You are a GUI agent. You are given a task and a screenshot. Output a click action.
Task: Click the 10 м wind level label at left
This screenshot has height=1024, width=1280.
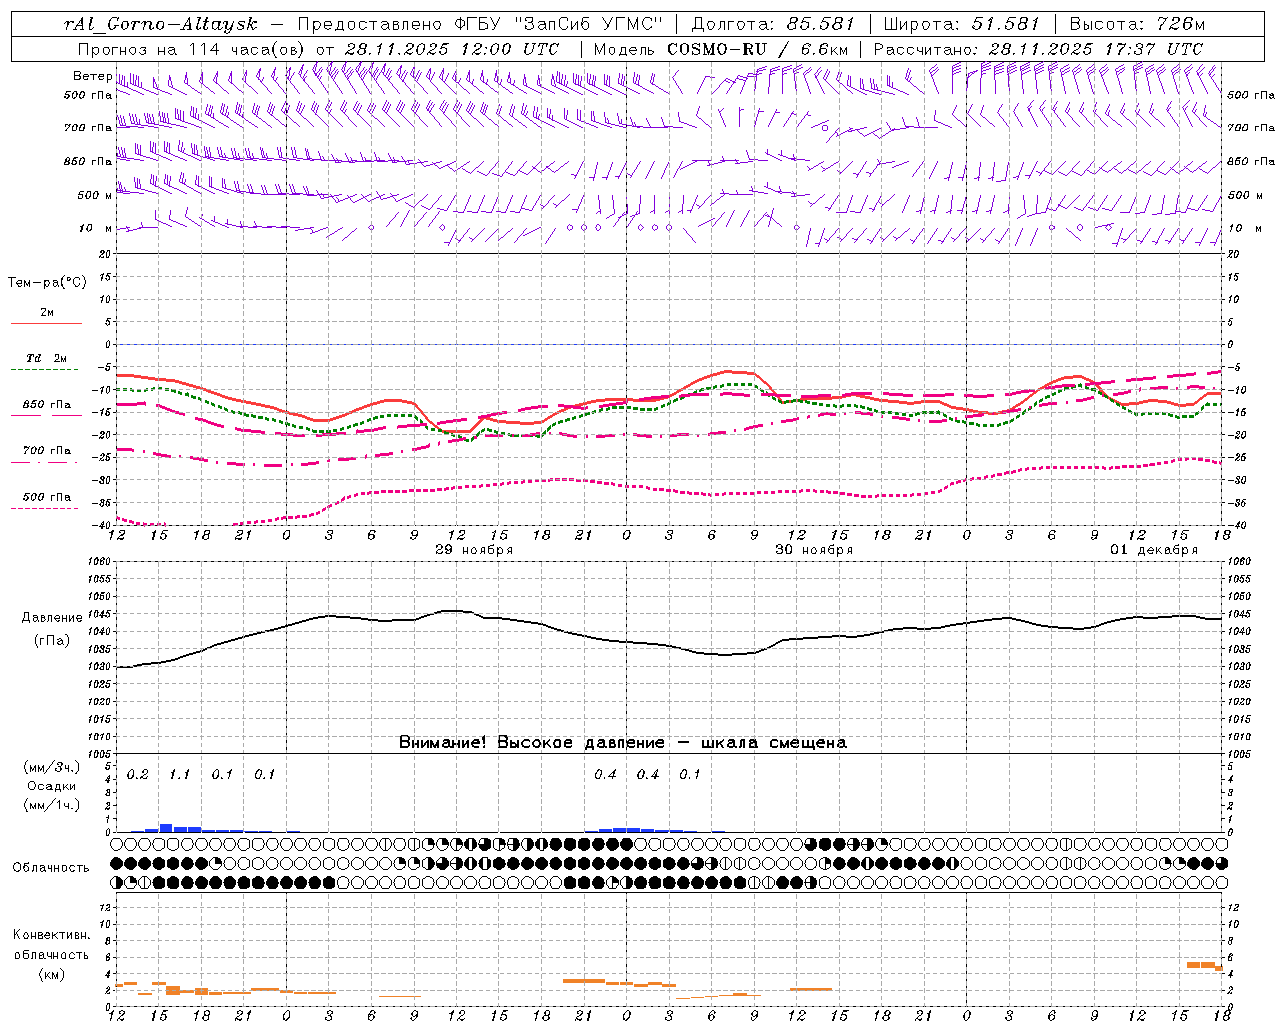click(95, 229)
